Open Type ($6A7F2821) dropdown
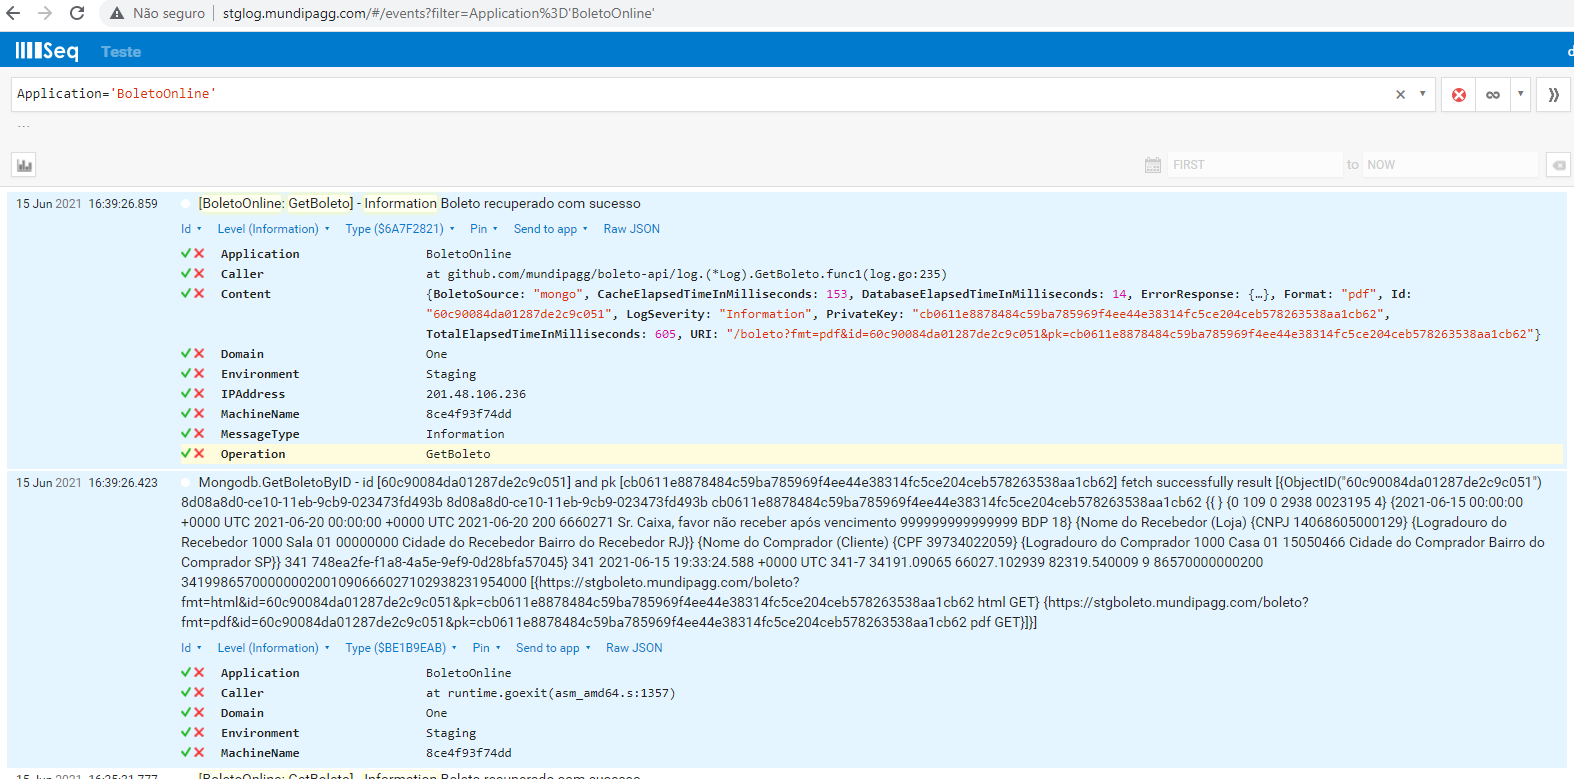 [x=400, y=229]
